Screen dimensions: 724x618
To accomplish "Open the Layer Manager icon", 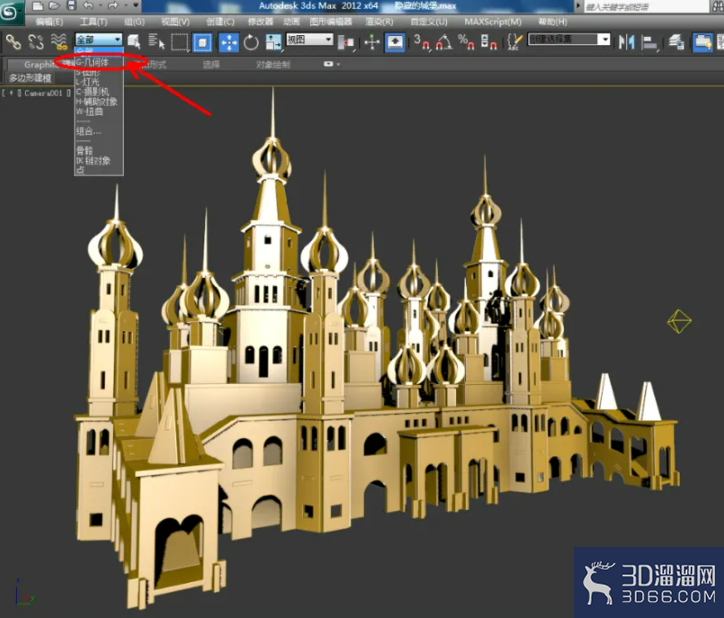I will [x=676, y=42].
